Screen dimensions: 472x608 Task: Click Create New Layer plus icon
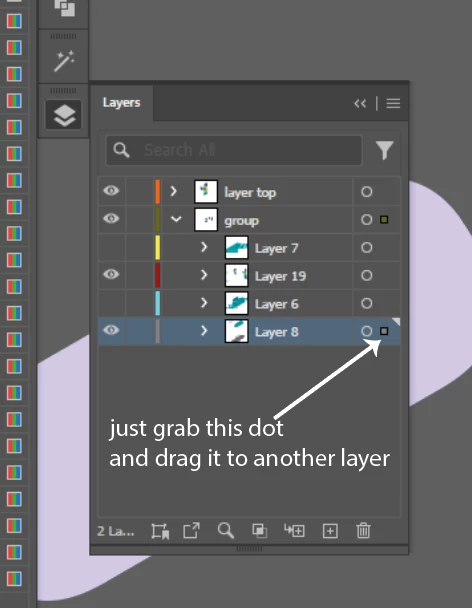point(330,531)
